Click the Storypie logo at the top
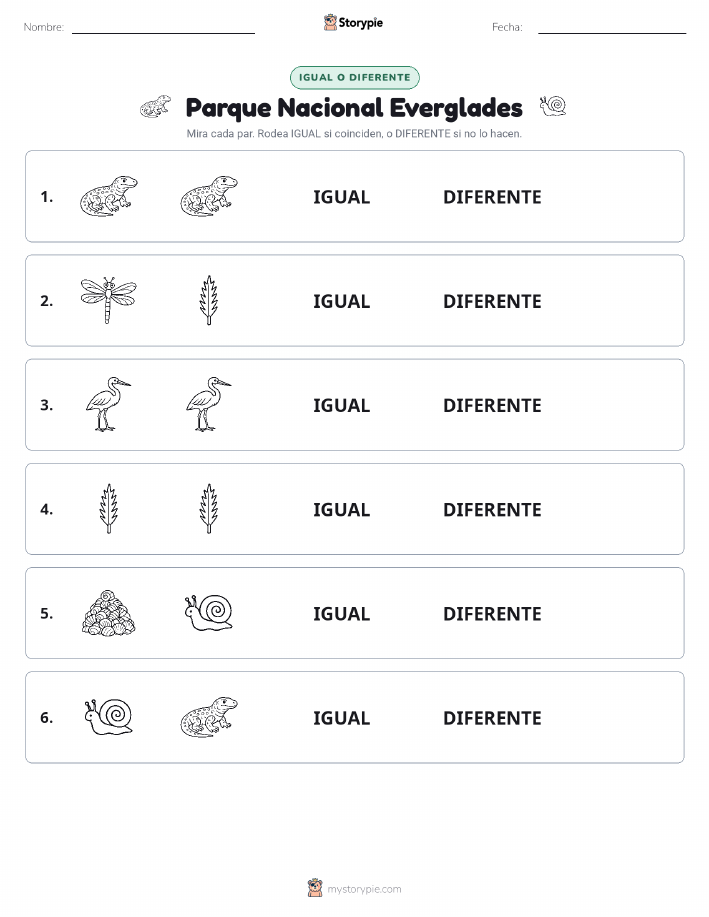Image resolution: width=709 pixels, height=917 pixels. pyautogui.click(x=353, y=23)
